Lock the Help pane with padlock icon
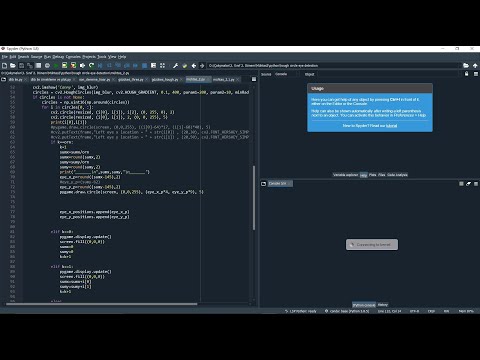The image size is (480, 360). click(x=467, y=74)
